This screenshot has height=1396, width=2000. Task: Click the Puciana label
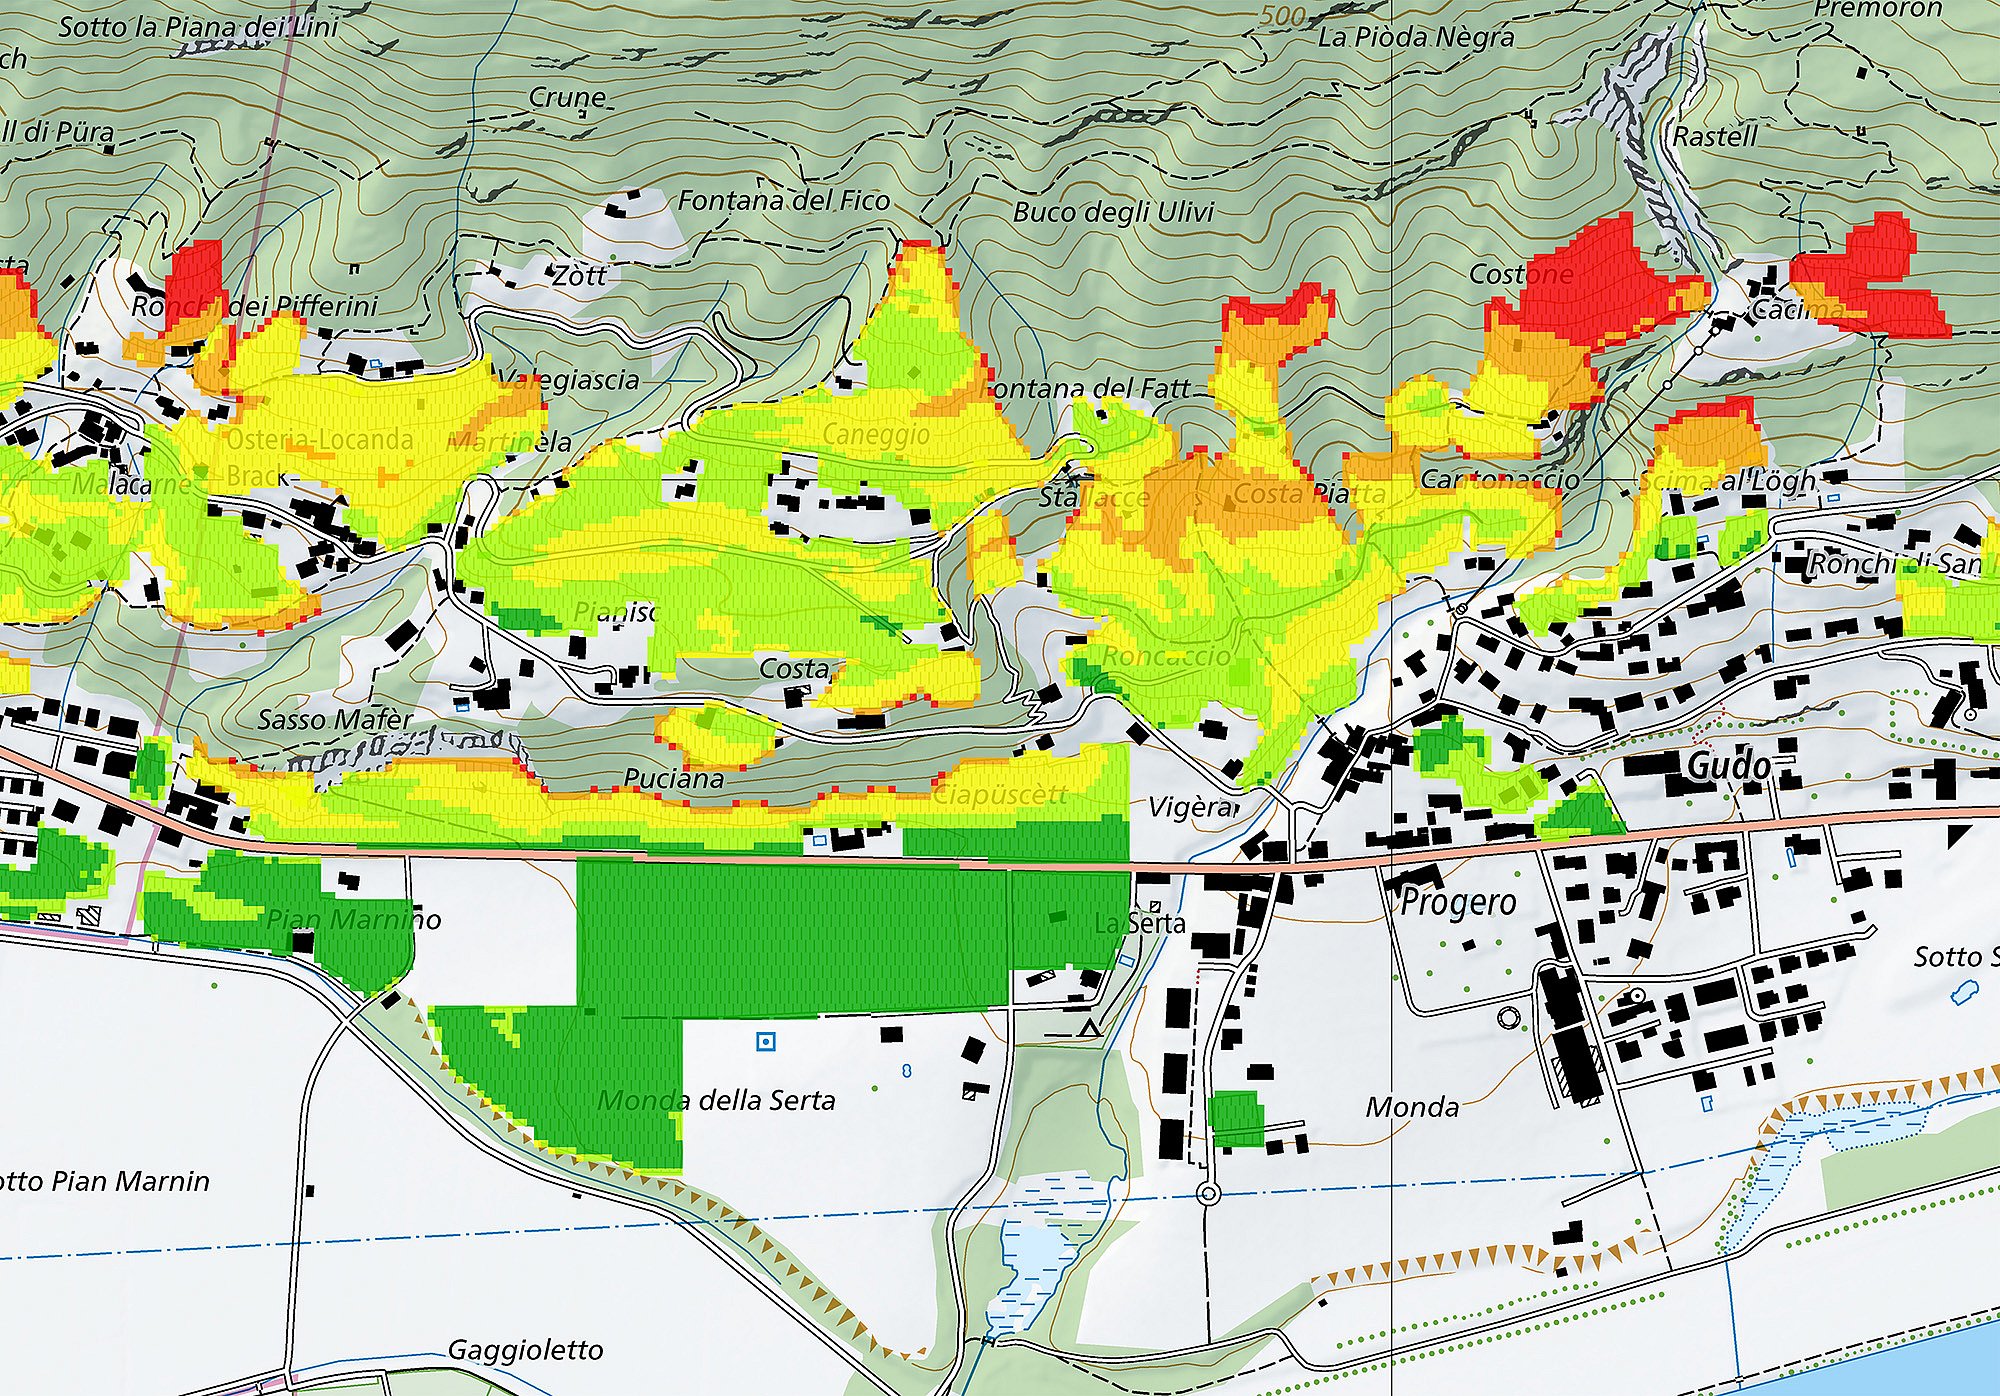click(x=673, y=778)
